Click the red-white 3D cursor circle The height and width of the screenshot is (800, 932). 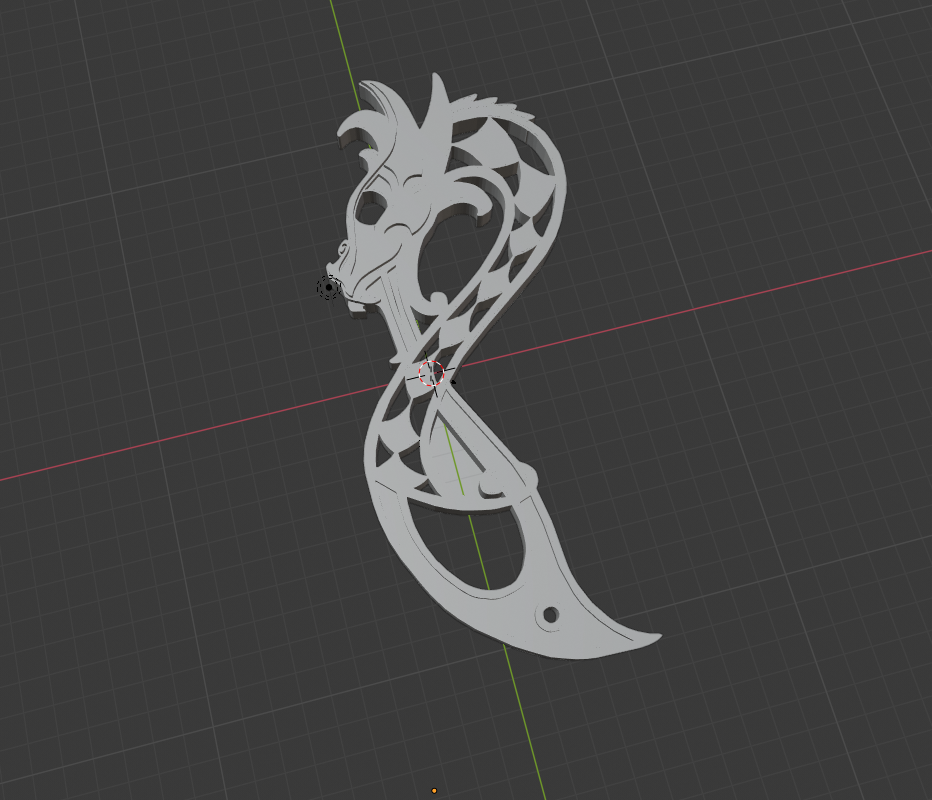pyautogui.click(x=430, y=373)
